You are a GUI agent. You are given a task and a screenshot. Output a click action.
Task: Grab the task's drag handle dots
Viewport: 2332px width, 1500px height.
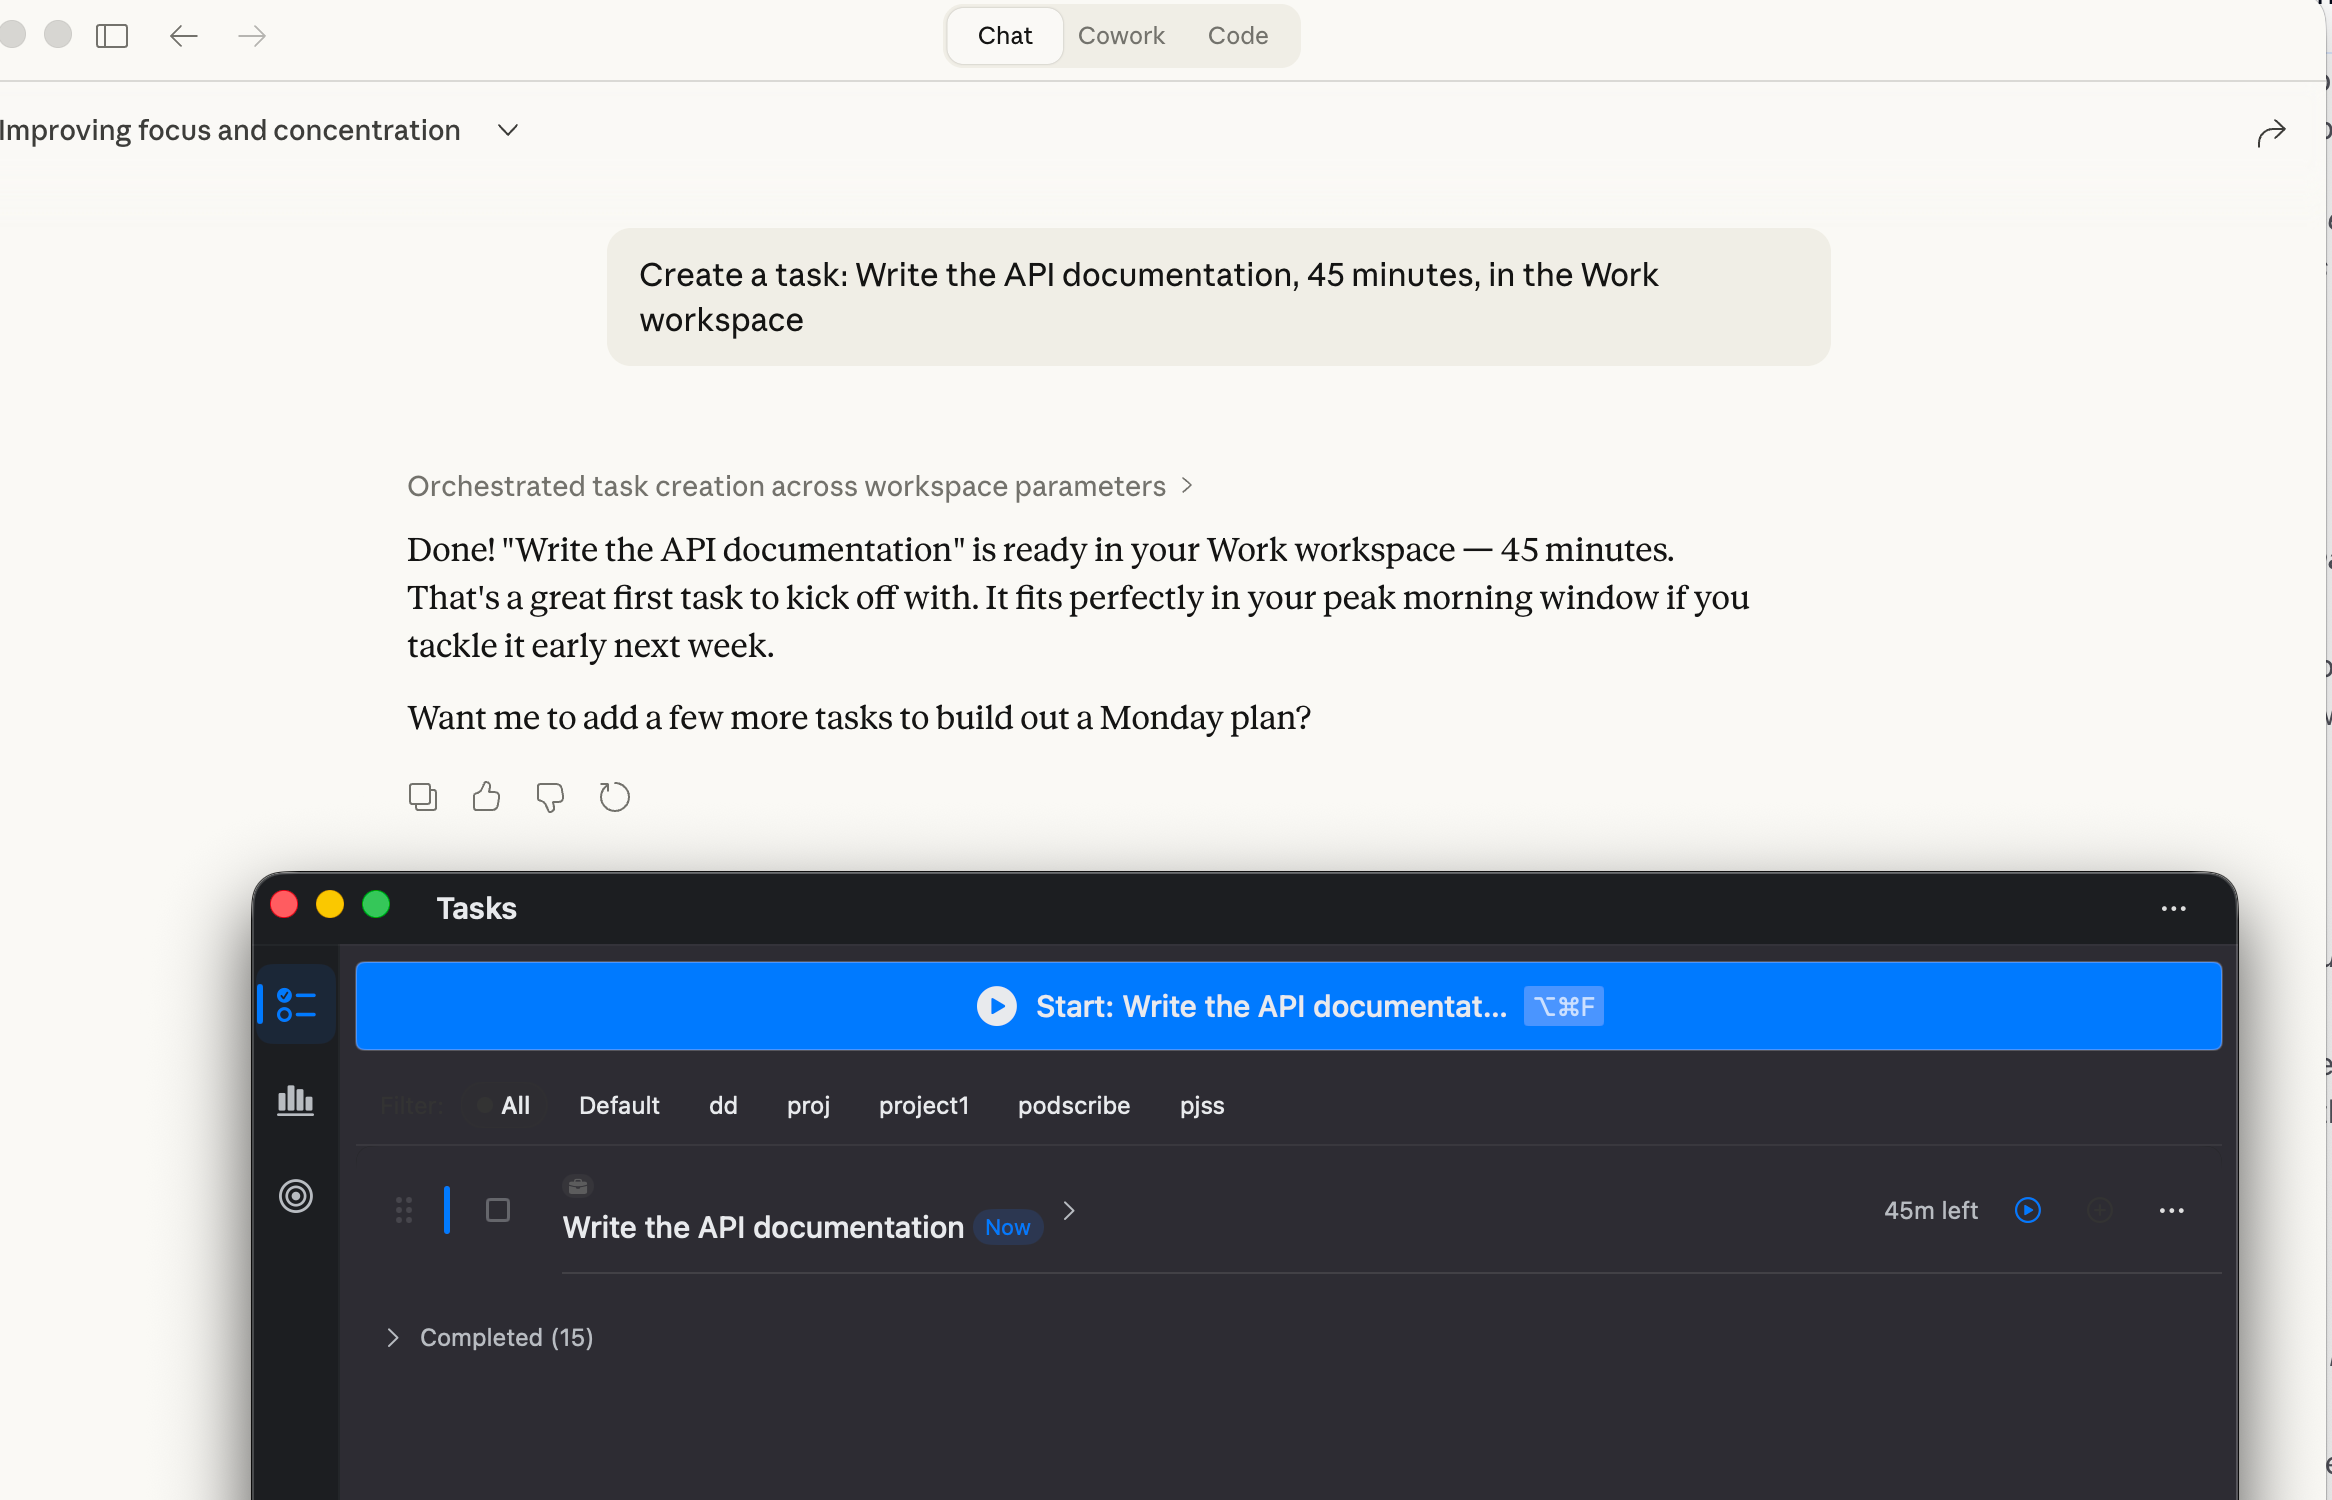(404, 1209)
